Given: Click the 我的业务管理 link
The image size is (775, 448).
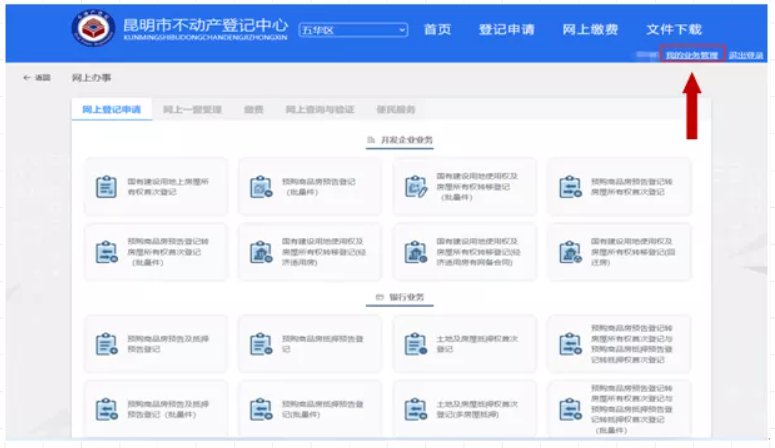Looking at the screenshot, I should pyautogui.click(x=692, y=55).
